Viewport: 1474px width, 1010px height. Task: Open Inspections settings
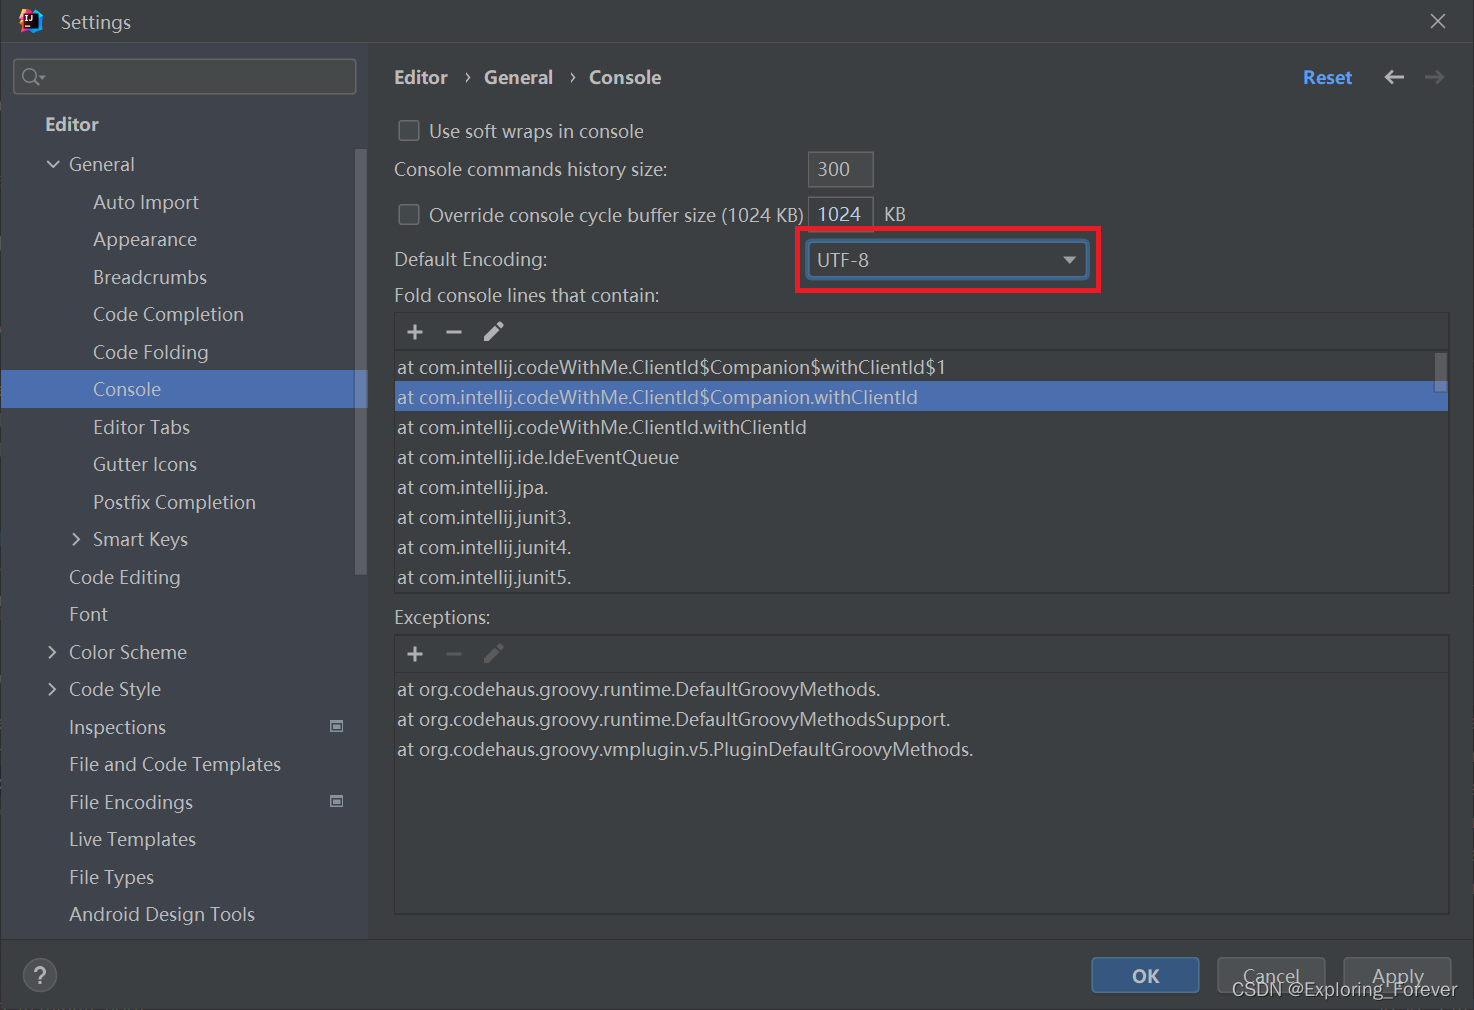pos(117,727)
